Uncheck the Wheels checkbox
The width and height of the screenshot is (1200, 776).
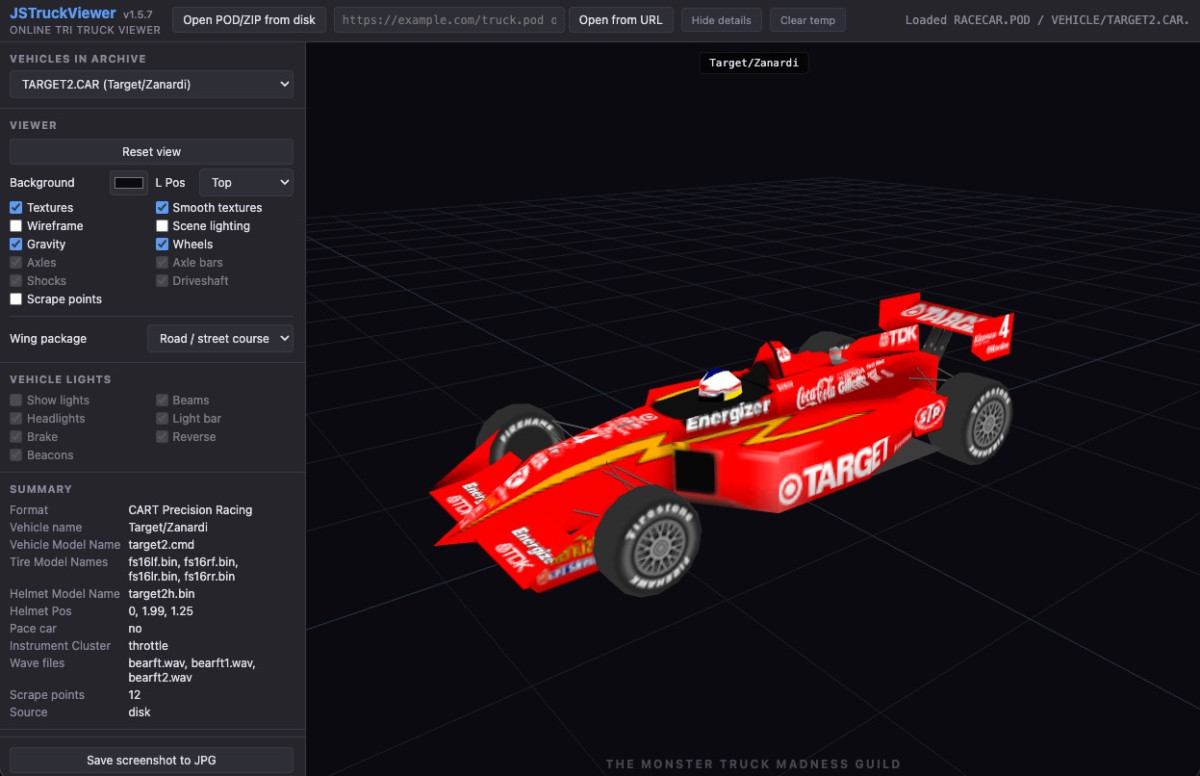(162, 244)
